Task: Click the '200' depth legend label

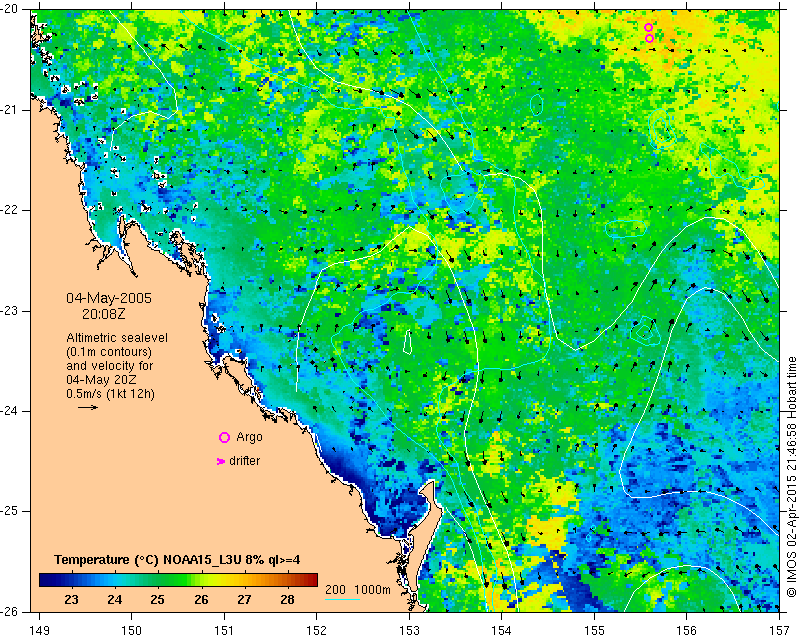Action: (x=335, y=590)
